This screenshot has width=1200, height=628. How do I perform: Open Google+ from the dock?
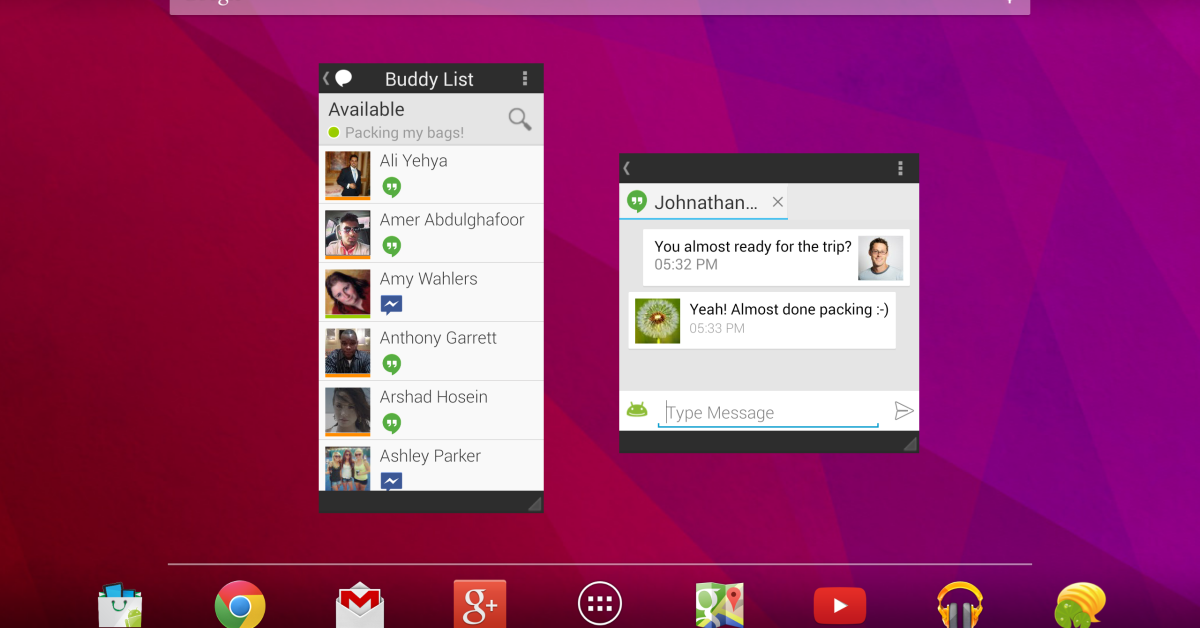pyautogui.click(x=480, y=605)
